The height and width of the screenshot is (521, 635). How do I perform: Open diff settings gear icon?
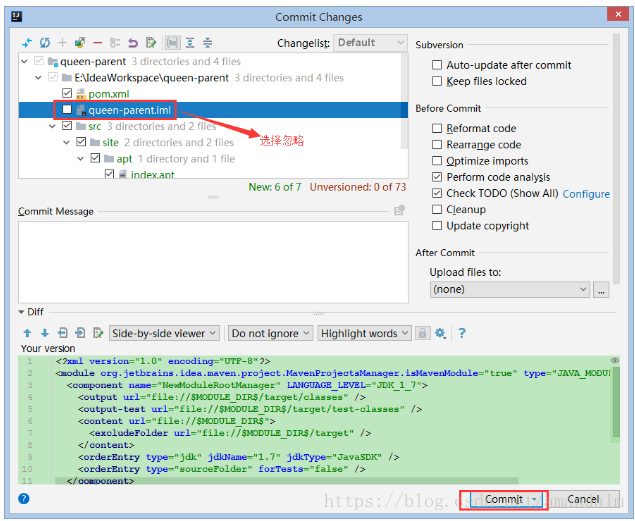440,334
